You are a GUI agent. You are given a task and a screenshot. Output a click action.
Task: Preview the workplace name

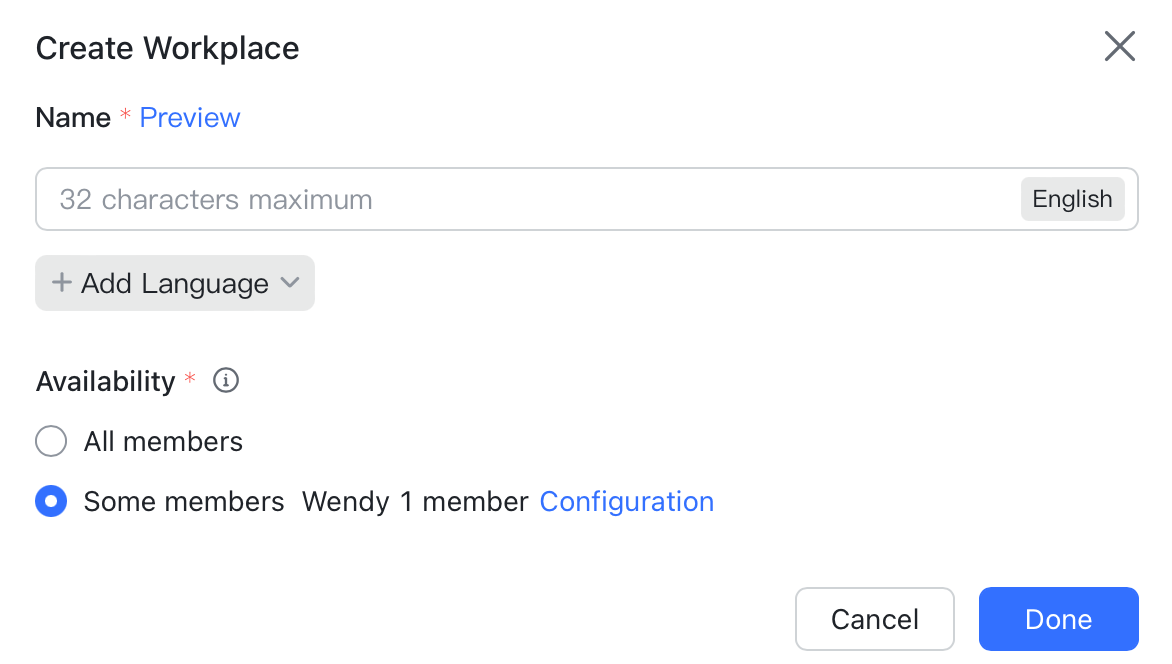click(x=189, y=117)
